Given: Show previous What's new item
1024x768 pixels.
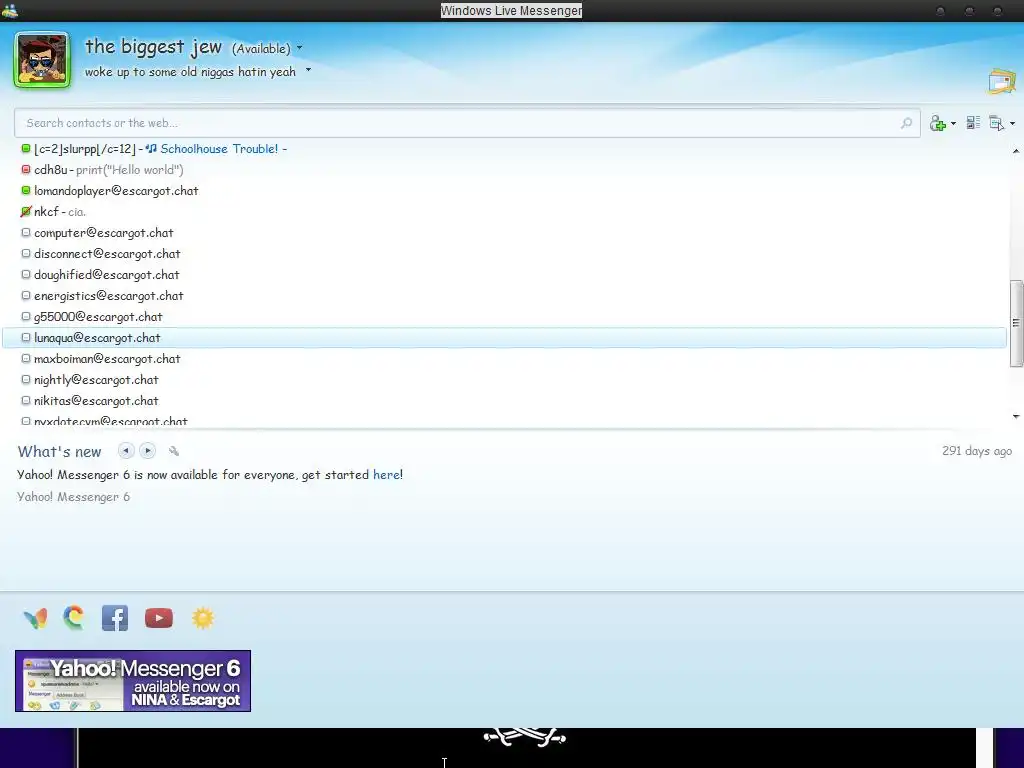Looking at the screenshot, I should pos(126,451).
